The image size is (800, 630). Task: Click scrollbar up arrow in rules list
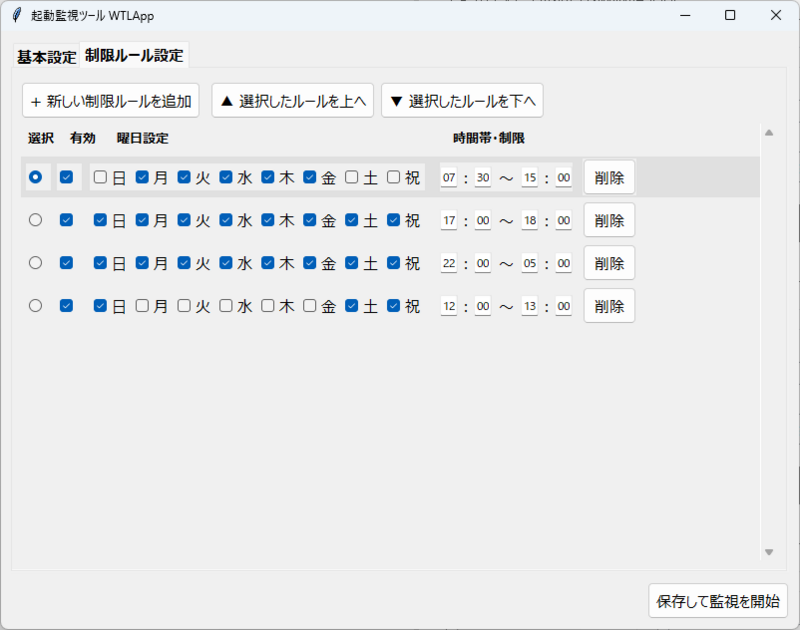pyautogui.click(x=768, y=132)
